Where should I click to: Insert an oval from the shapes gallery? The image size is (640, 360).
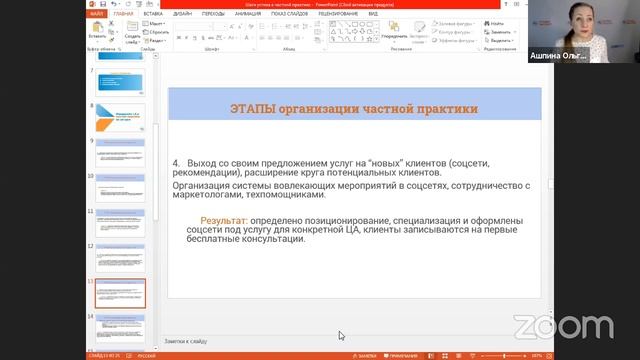pos(362,24)
